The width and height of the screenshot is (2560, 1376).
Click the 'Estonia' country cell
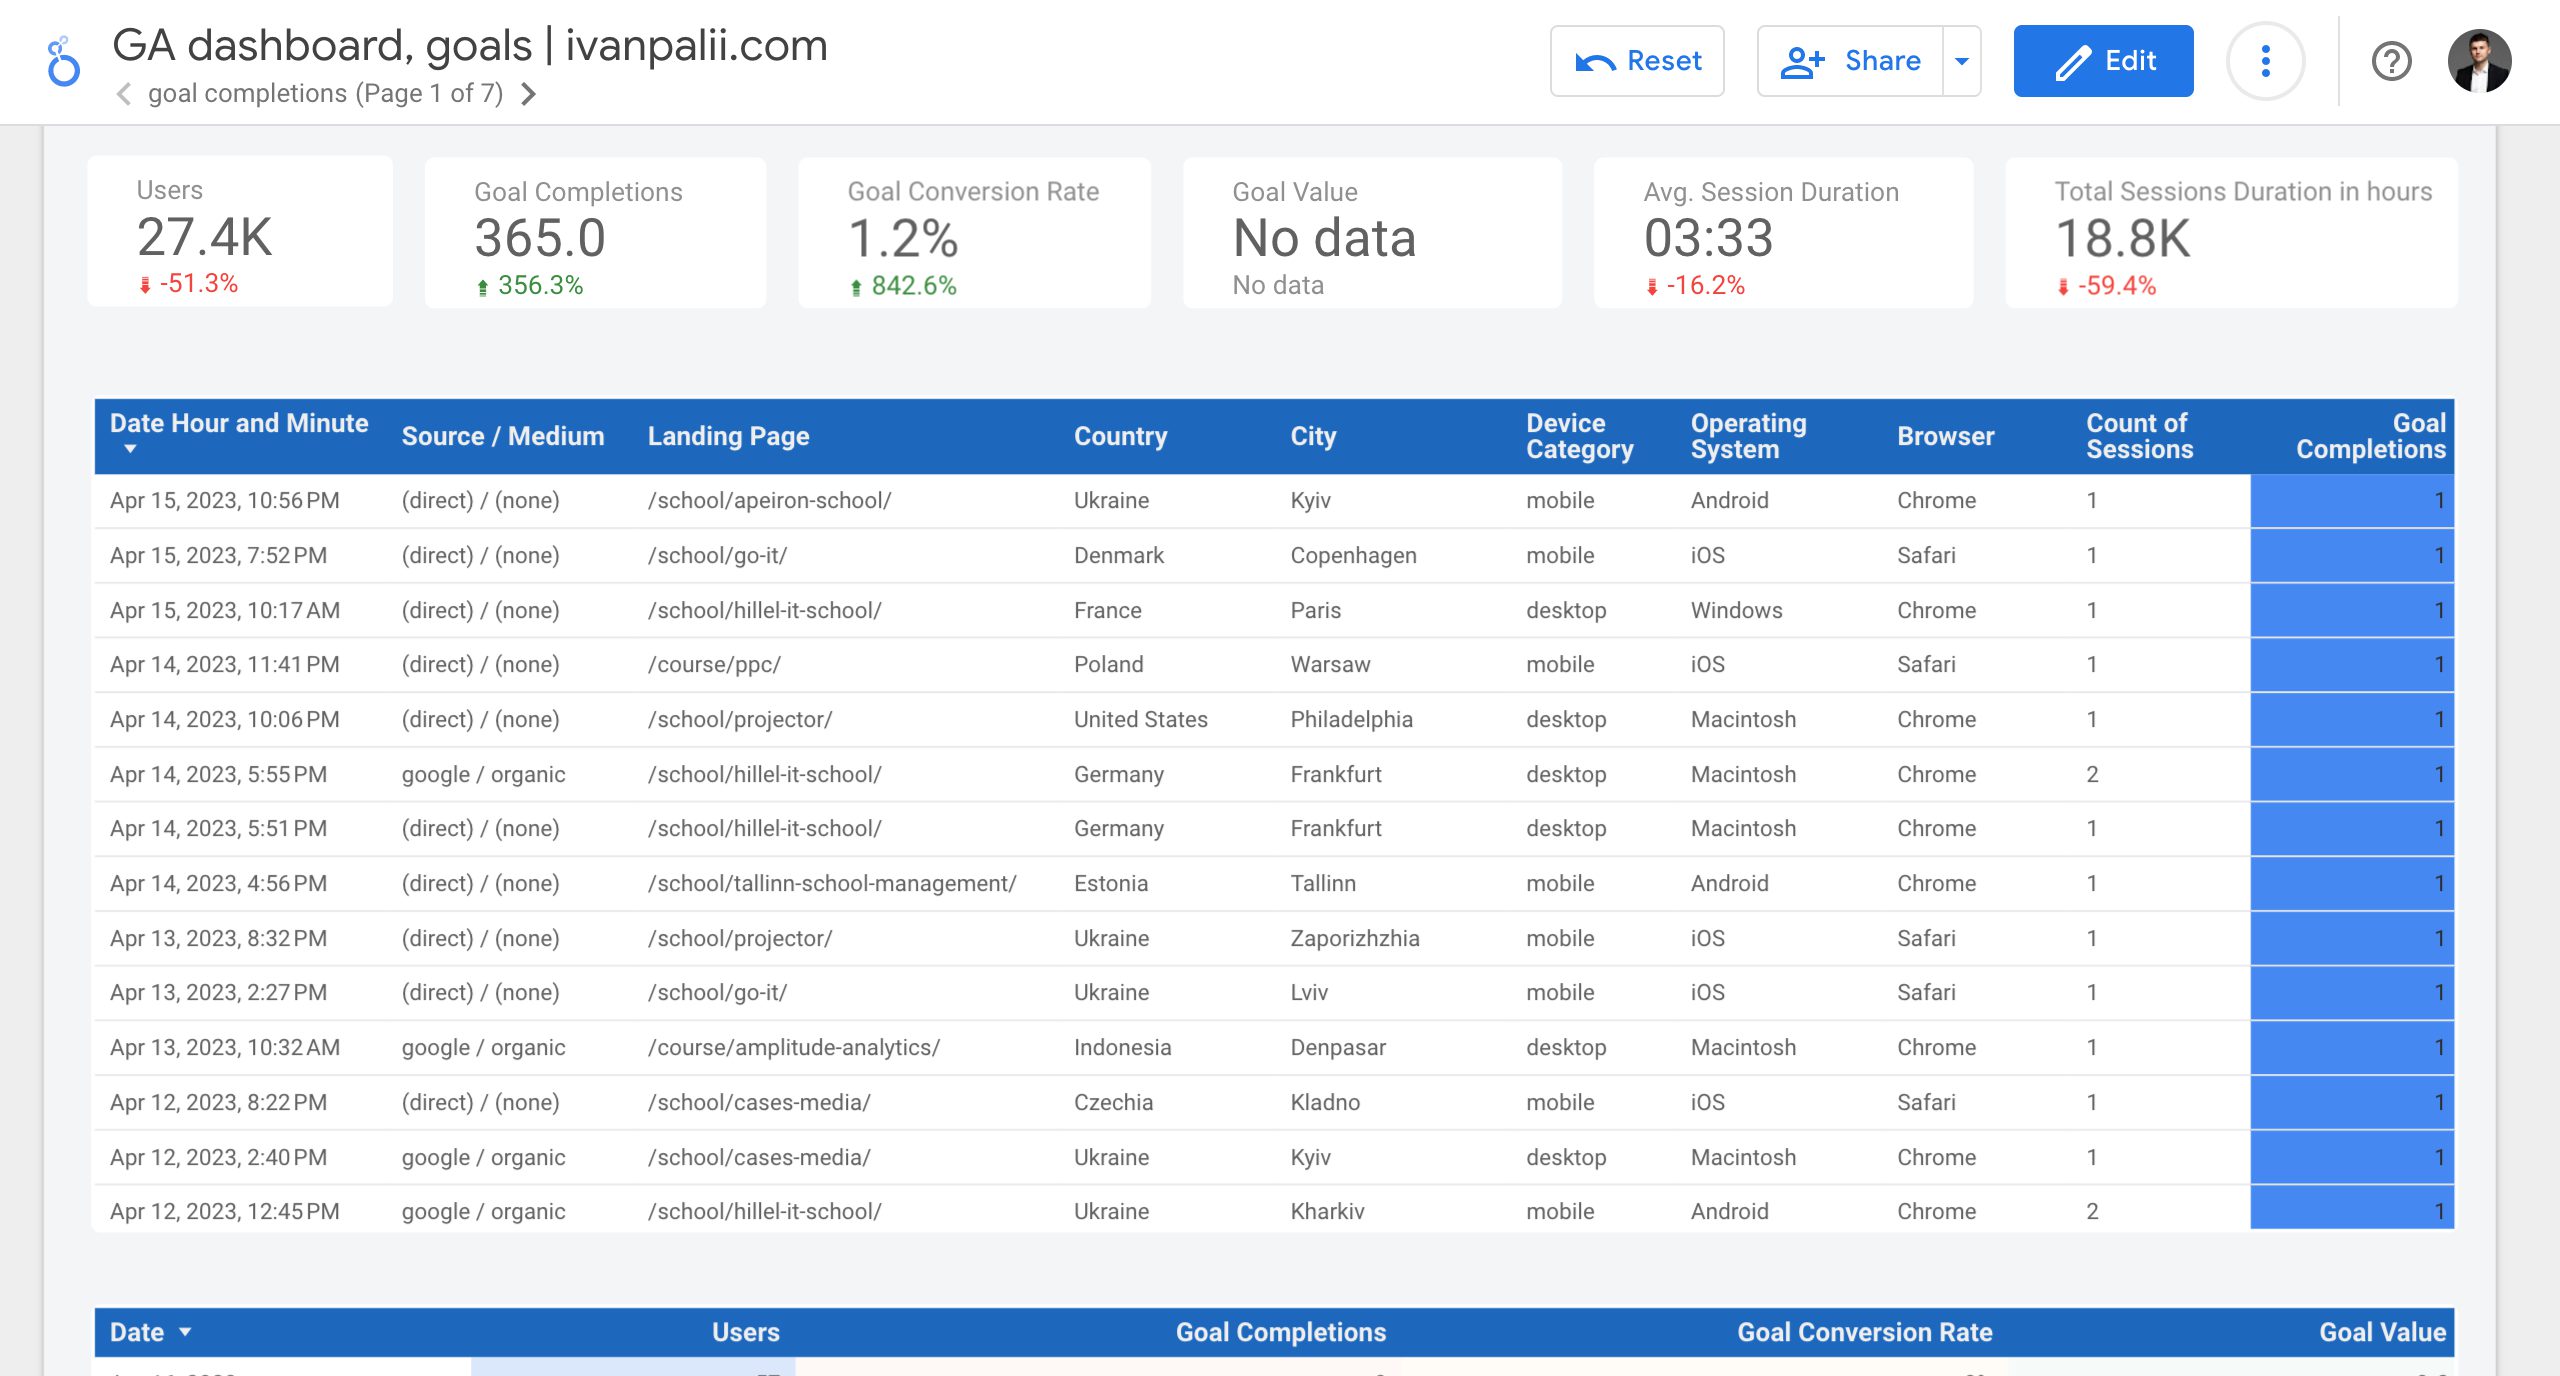pyautogui.click(x=1110, y=883)
